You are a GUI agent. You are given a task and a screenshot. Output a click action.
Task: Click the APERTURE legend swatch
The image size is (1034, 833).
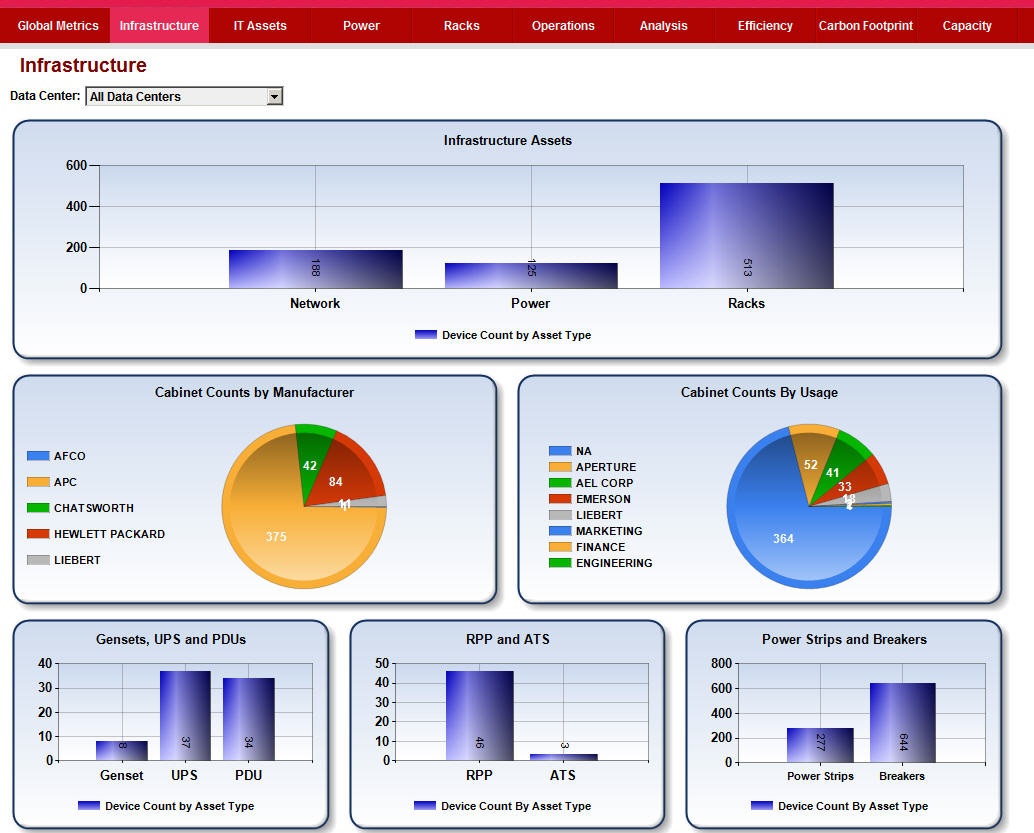tap(560, 467)
